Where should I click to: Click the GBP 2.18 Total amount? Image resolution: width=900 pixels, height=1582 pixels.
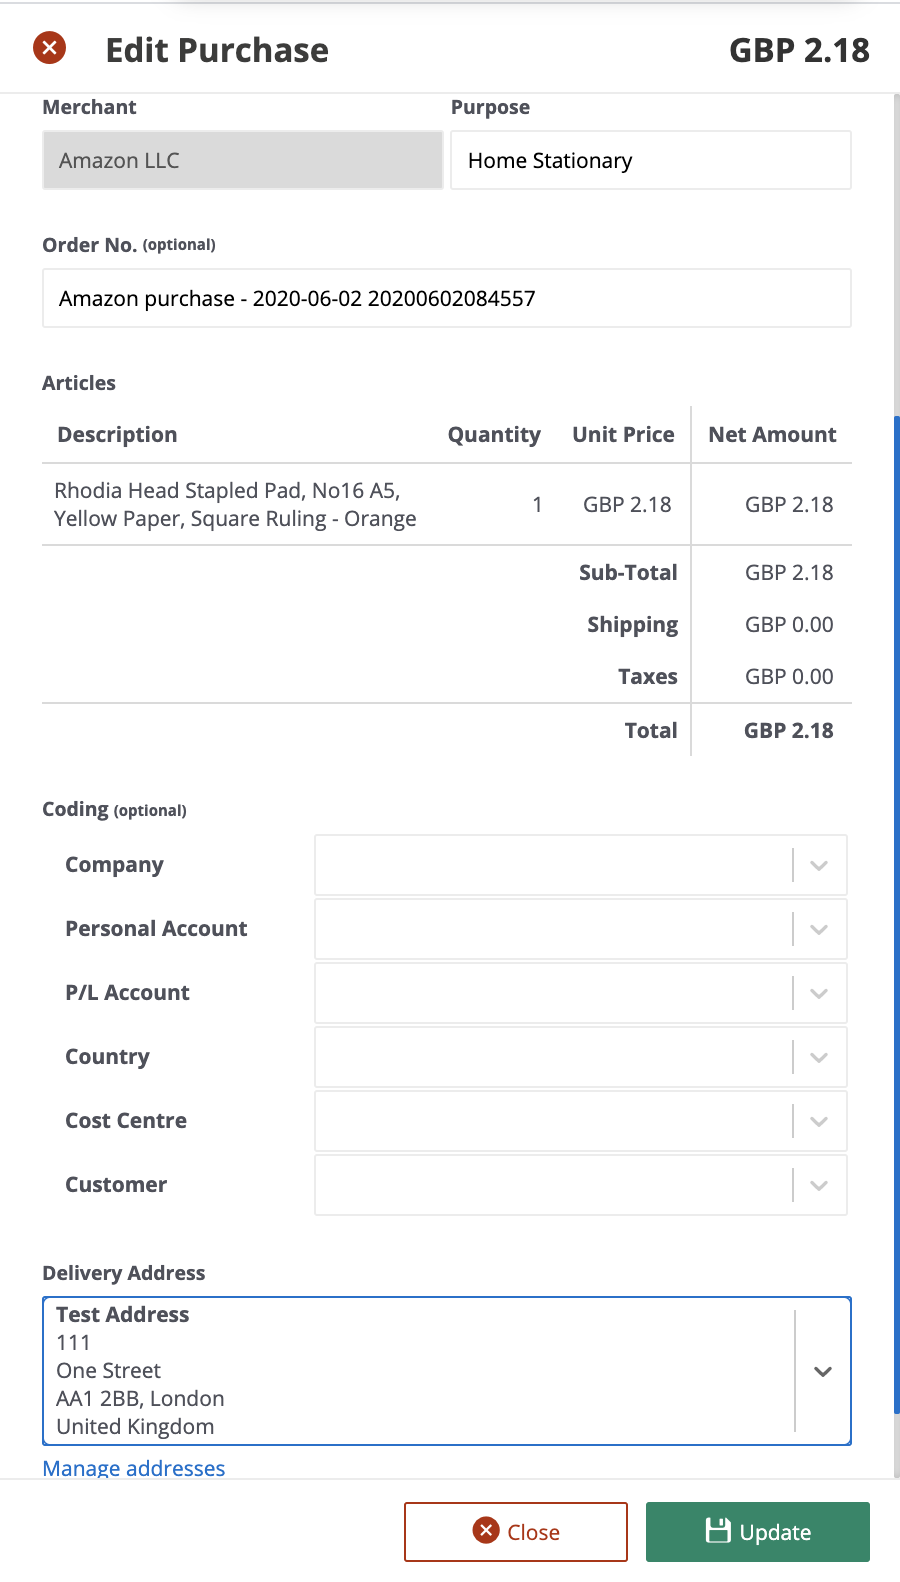coord(789,730)
